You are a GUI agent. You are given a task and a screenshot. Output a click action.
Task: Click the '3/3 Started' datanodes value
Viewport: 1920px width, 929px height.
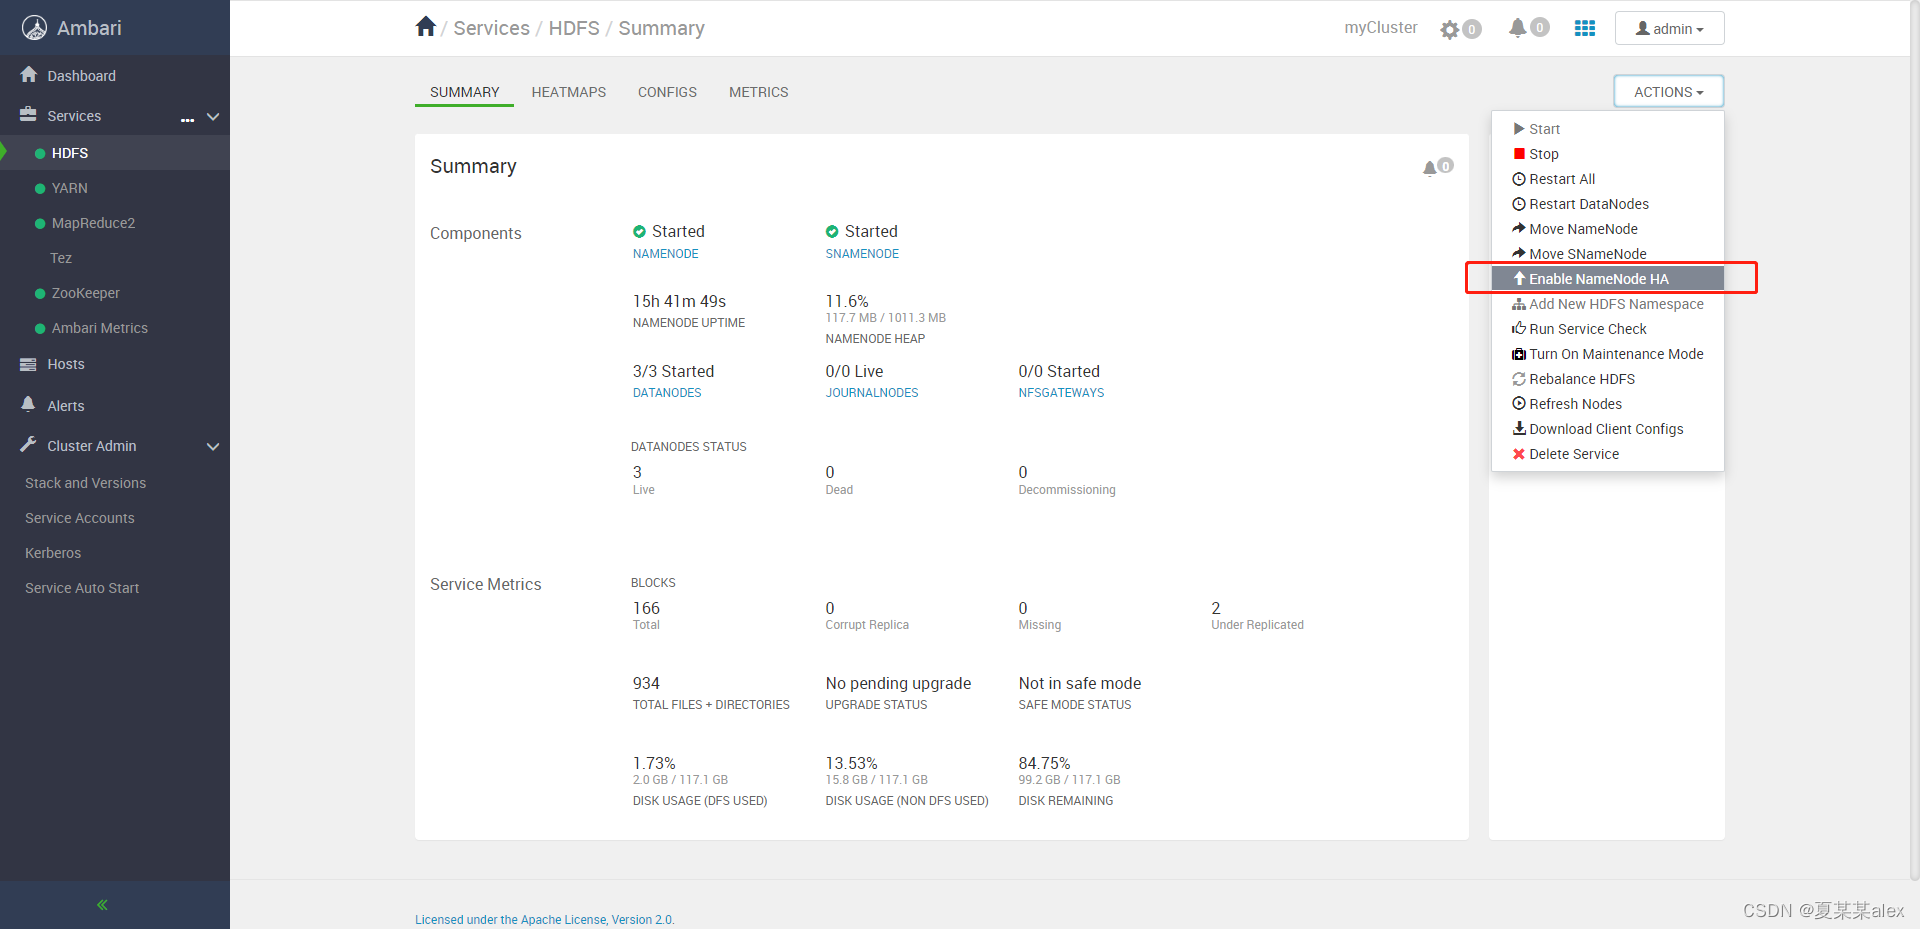[673, 372]
